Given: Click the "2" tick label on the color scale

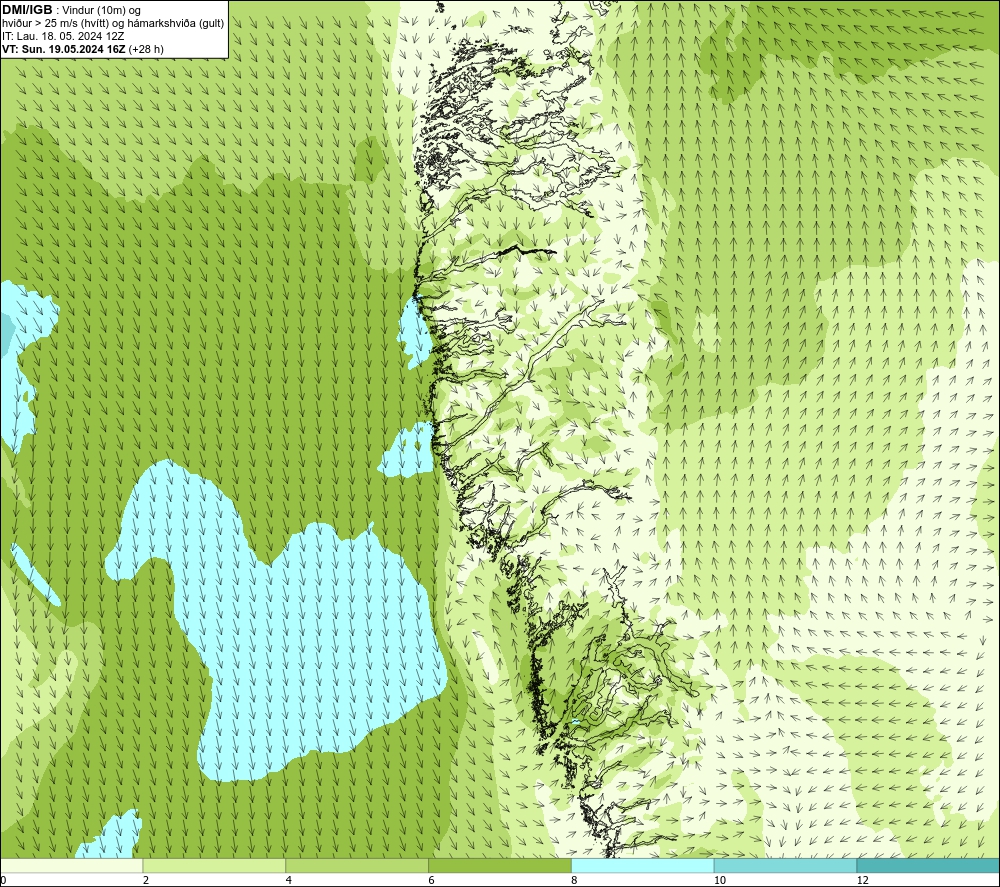Looking at the screenshot, I should point(146,880).
